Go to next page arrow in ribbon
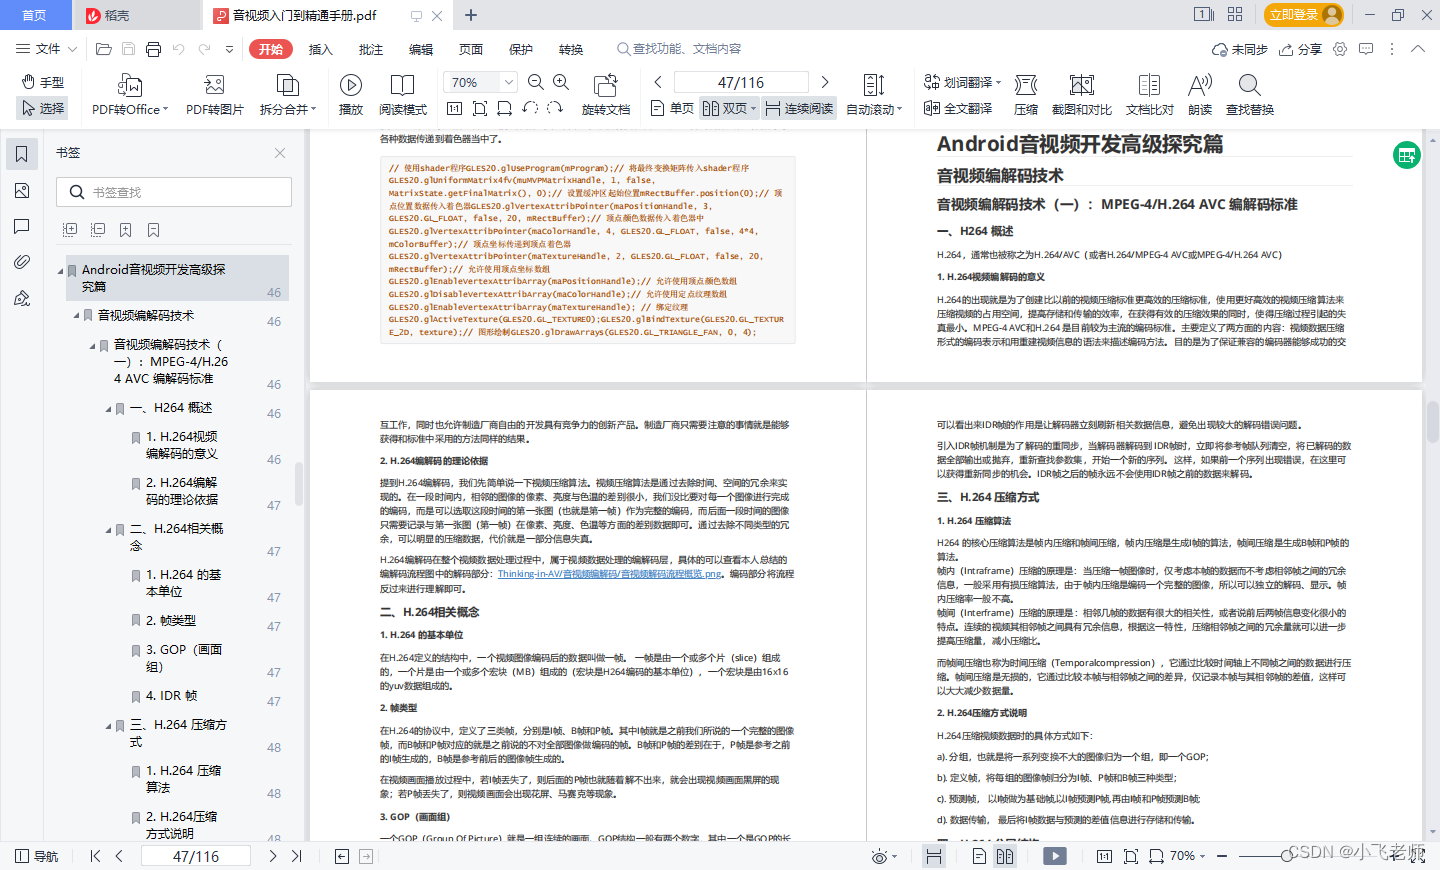The image size is (1440, 870). coord(825,82)
